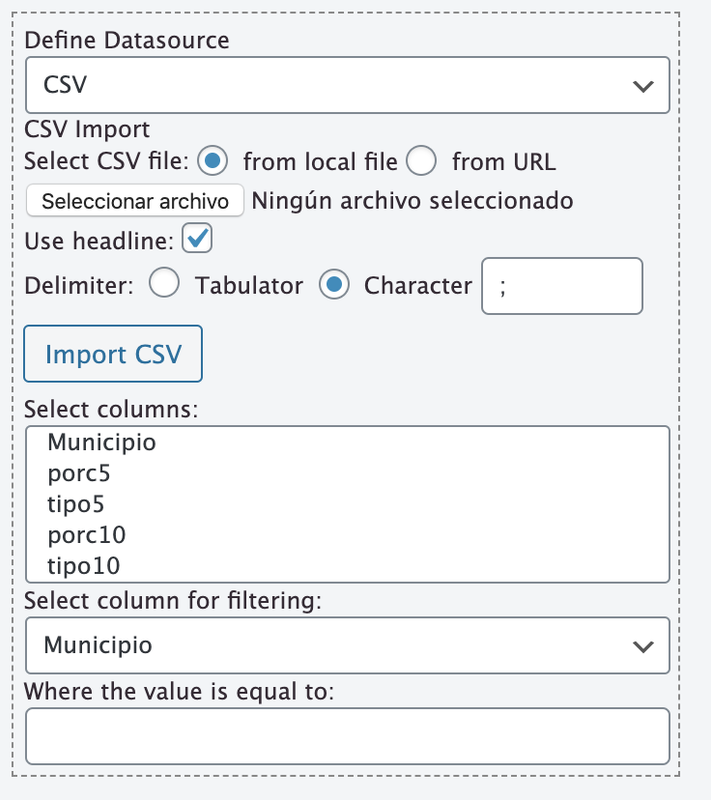Open the Define Datasource dropdown
Screen dimensions: 711x800
click(346, 85)
